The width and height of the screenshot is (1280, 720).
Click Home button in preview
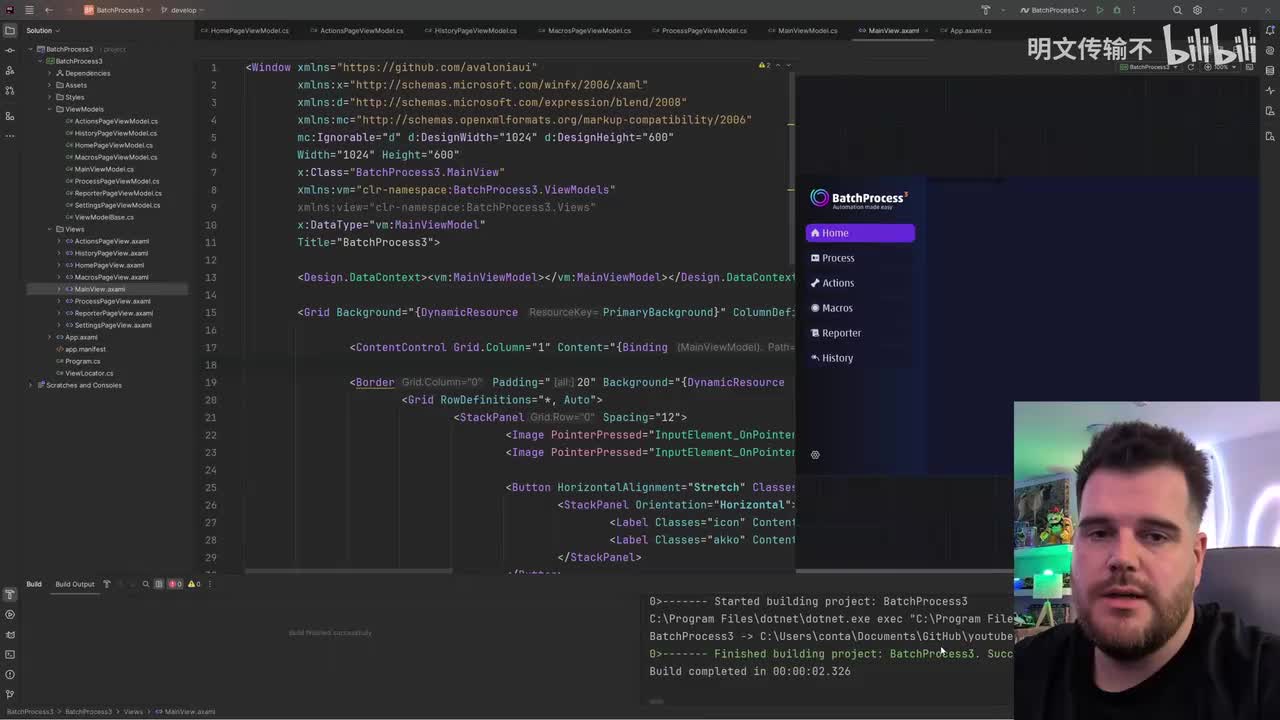click(860, 233)
